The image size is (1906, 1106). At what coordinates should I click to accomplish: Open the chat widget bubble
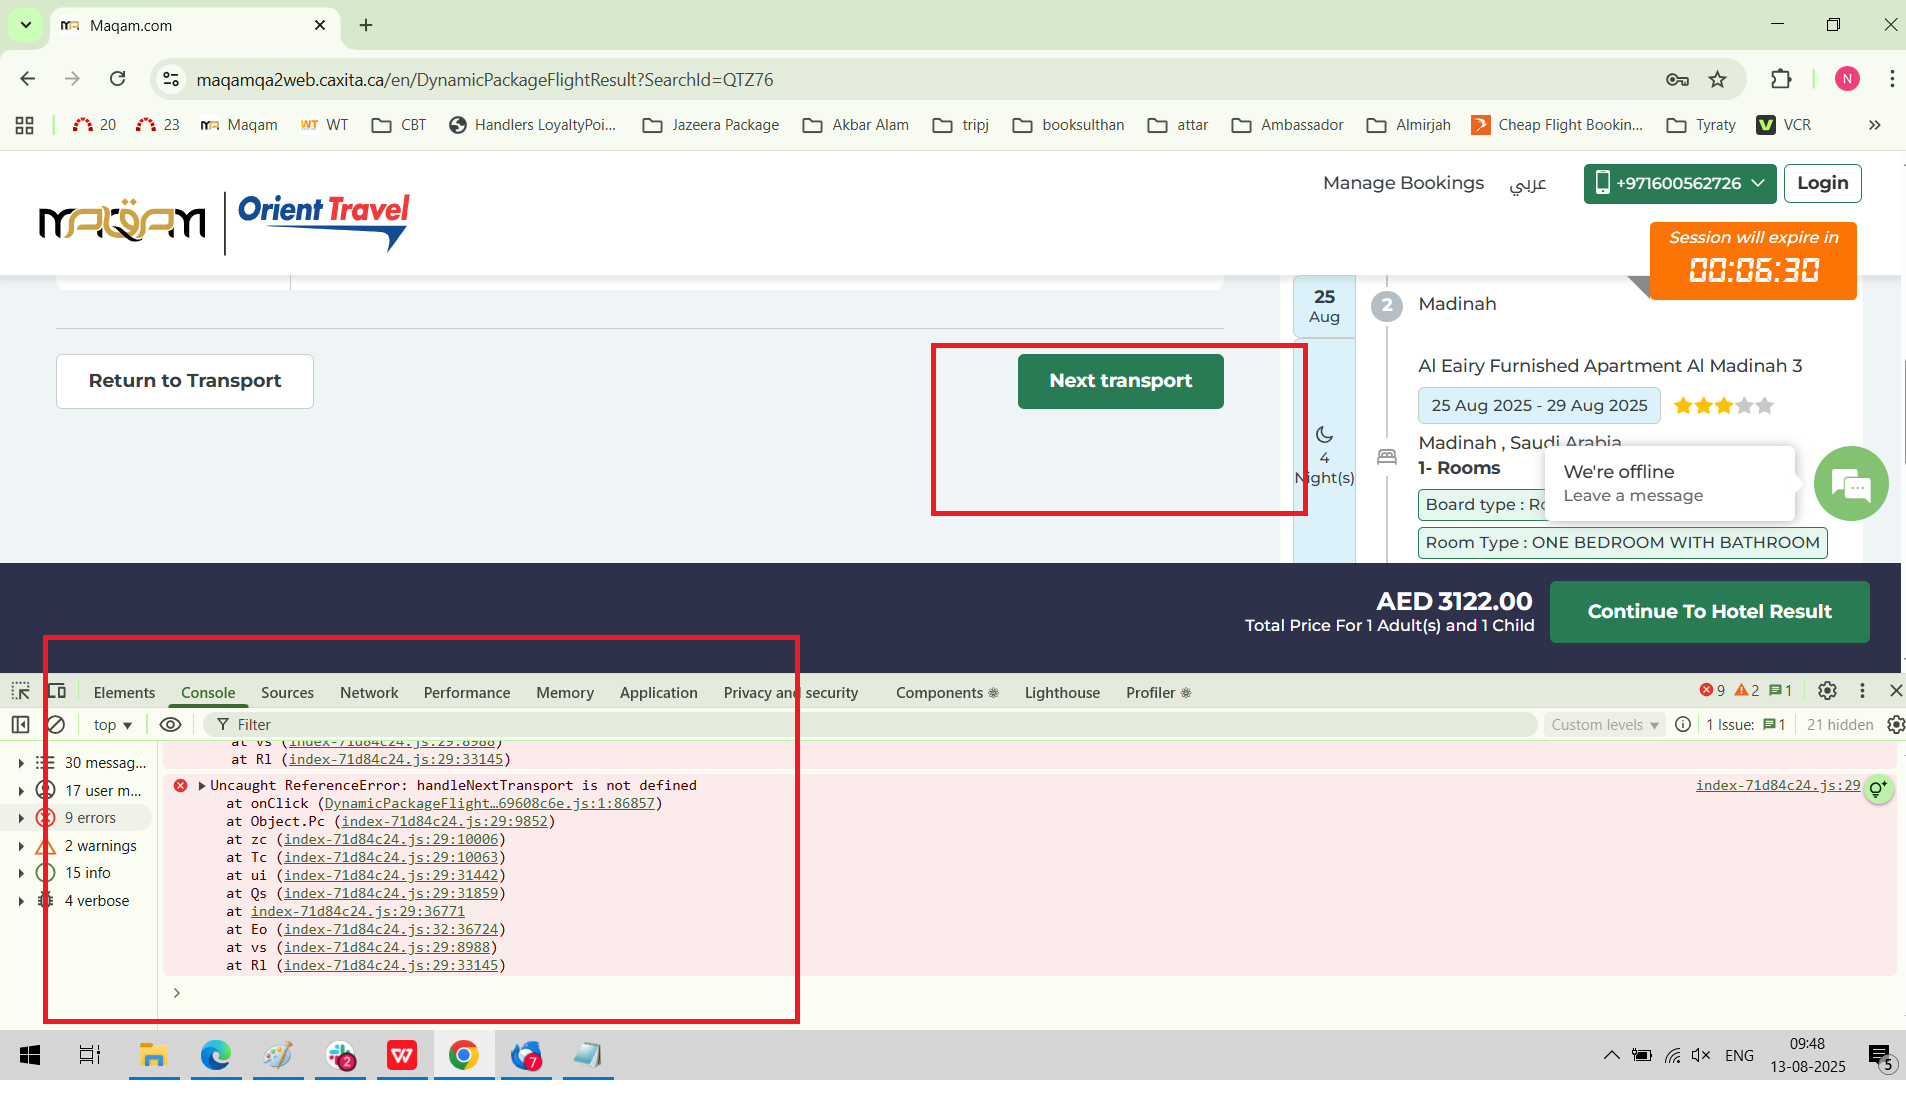tap(1851, 484)
